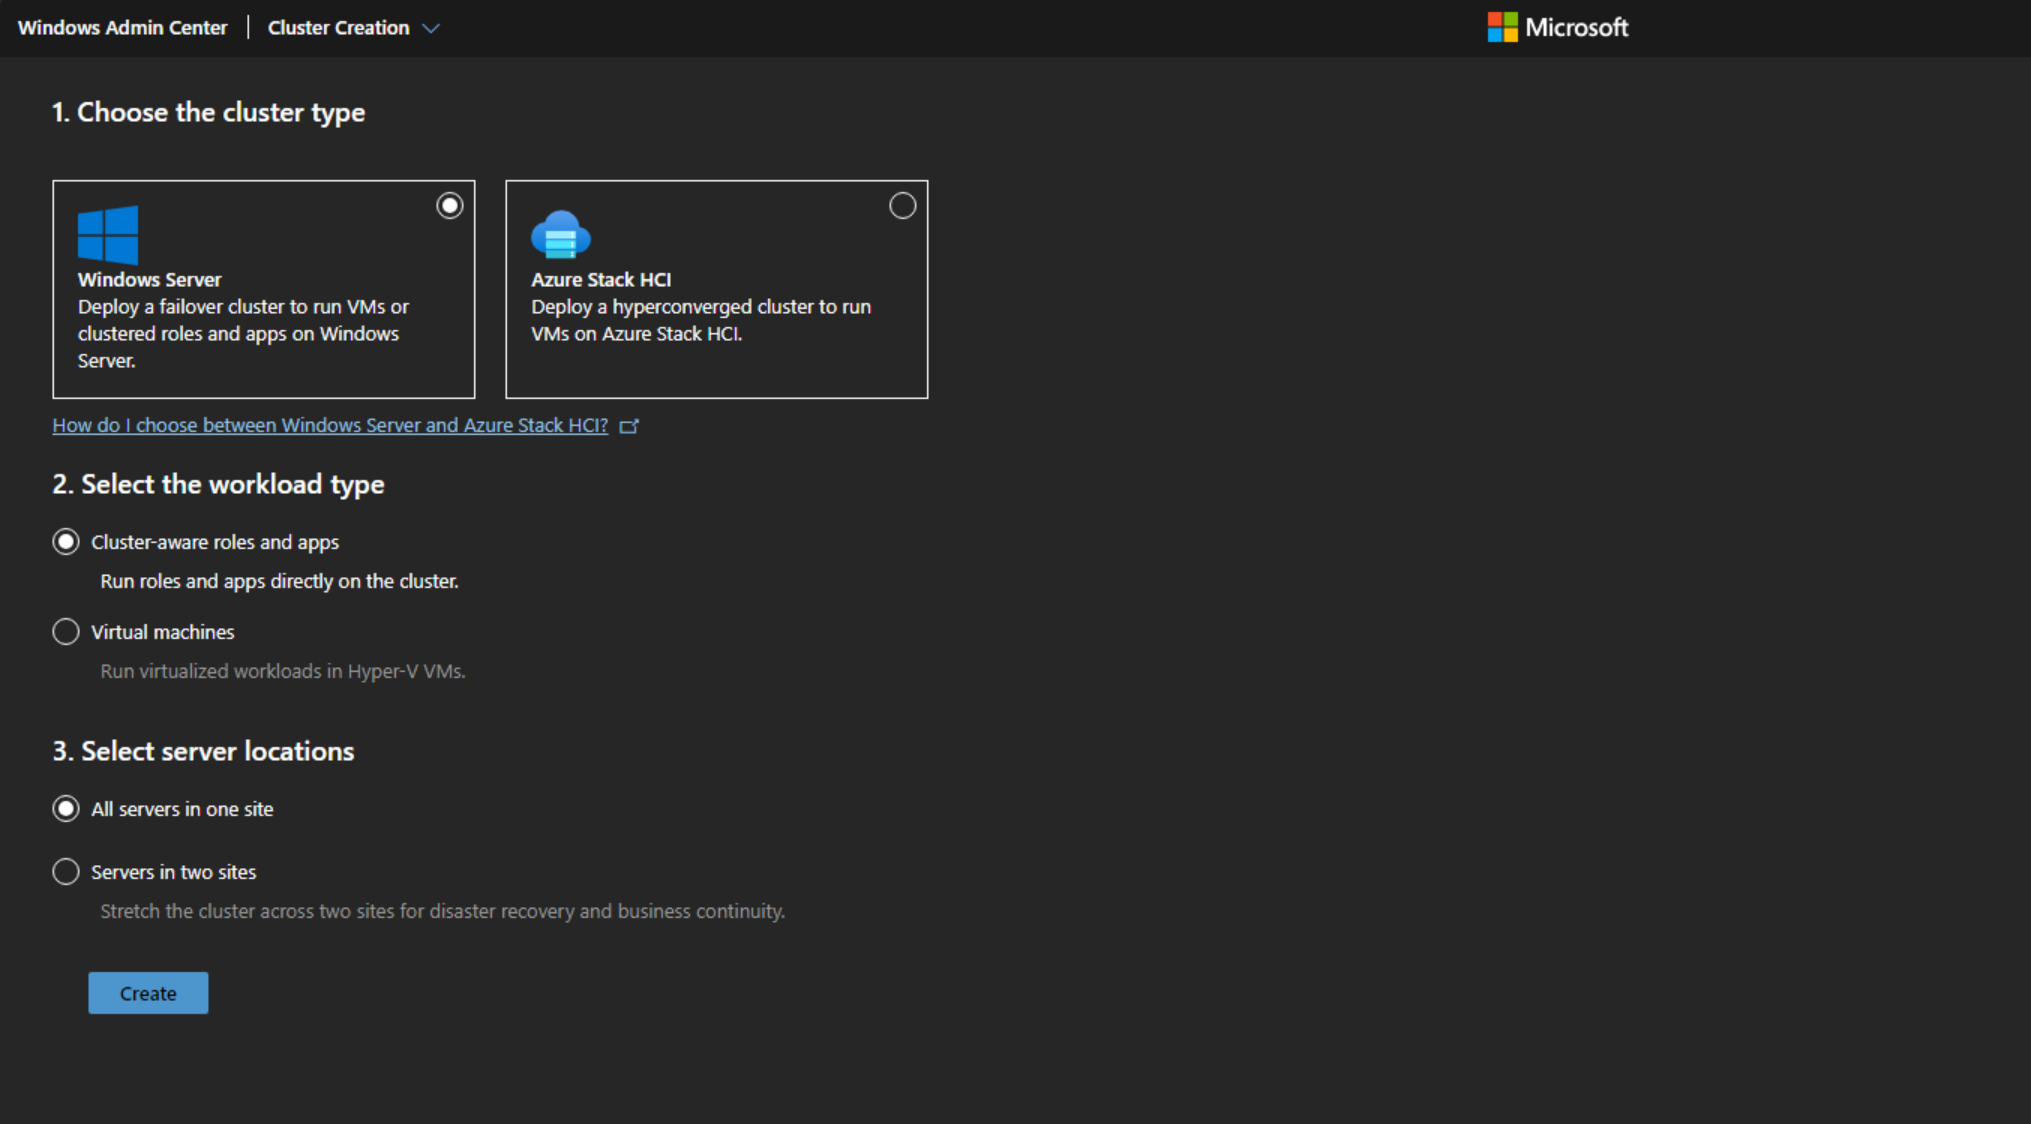Click the Azure Stack HCI cluster card
2031x1124 pixels.
pos(716,290)
